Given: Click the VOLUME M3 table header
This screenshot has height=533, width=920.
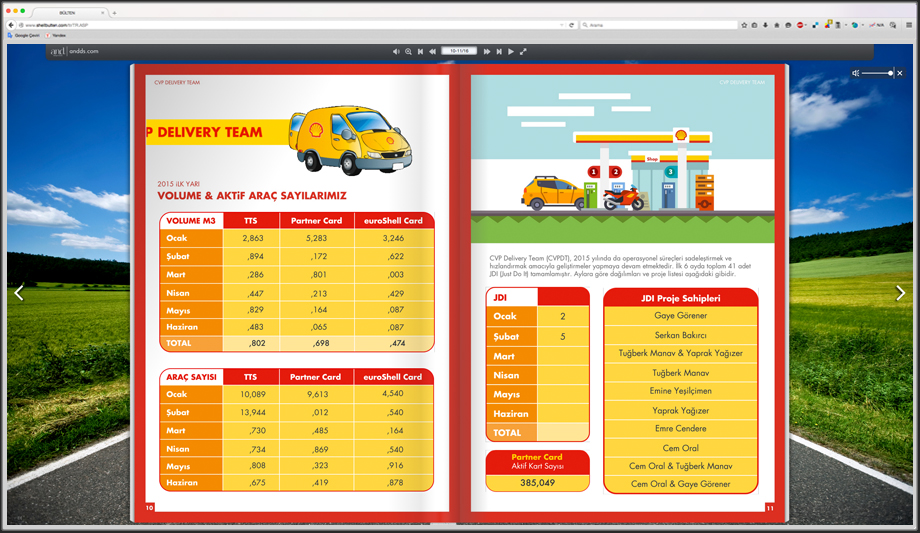Looking at the screenshot, I should point(191,221).
